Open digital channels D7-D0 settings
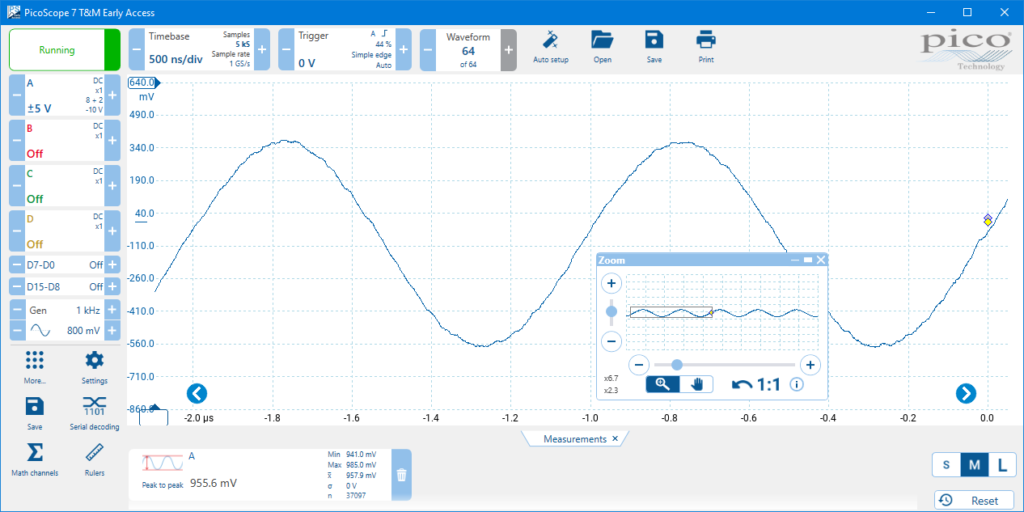Image resolution: width=1024 pixels, height=512 pixels. pos(65,265)
